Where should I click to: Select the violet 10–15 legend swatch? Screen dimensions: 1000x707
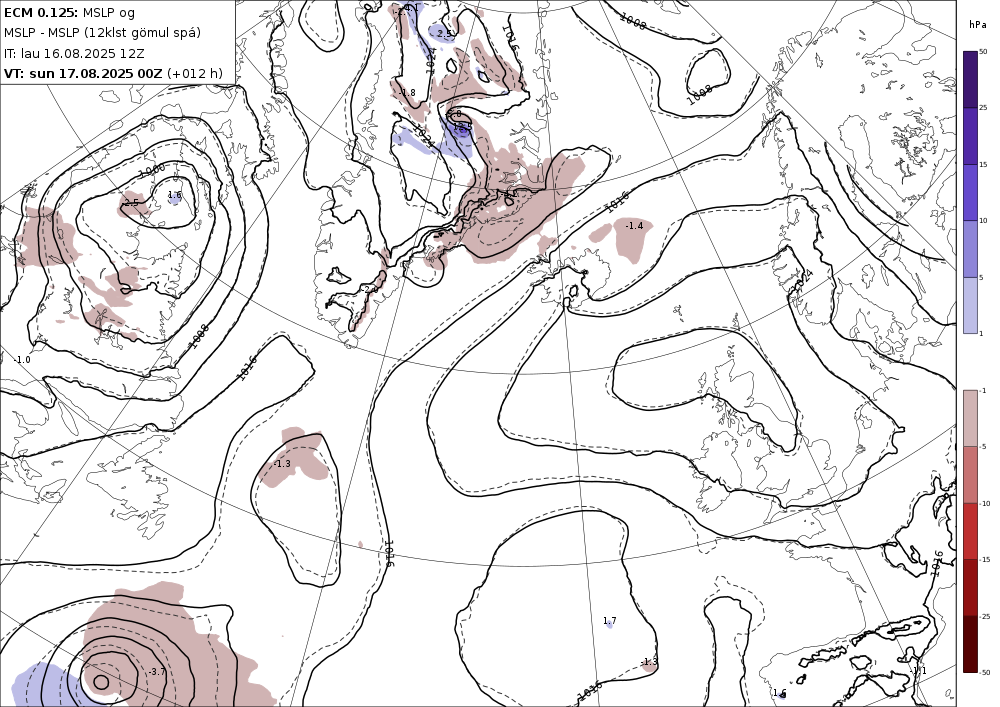pyautogui.click(x=970, y=193)
